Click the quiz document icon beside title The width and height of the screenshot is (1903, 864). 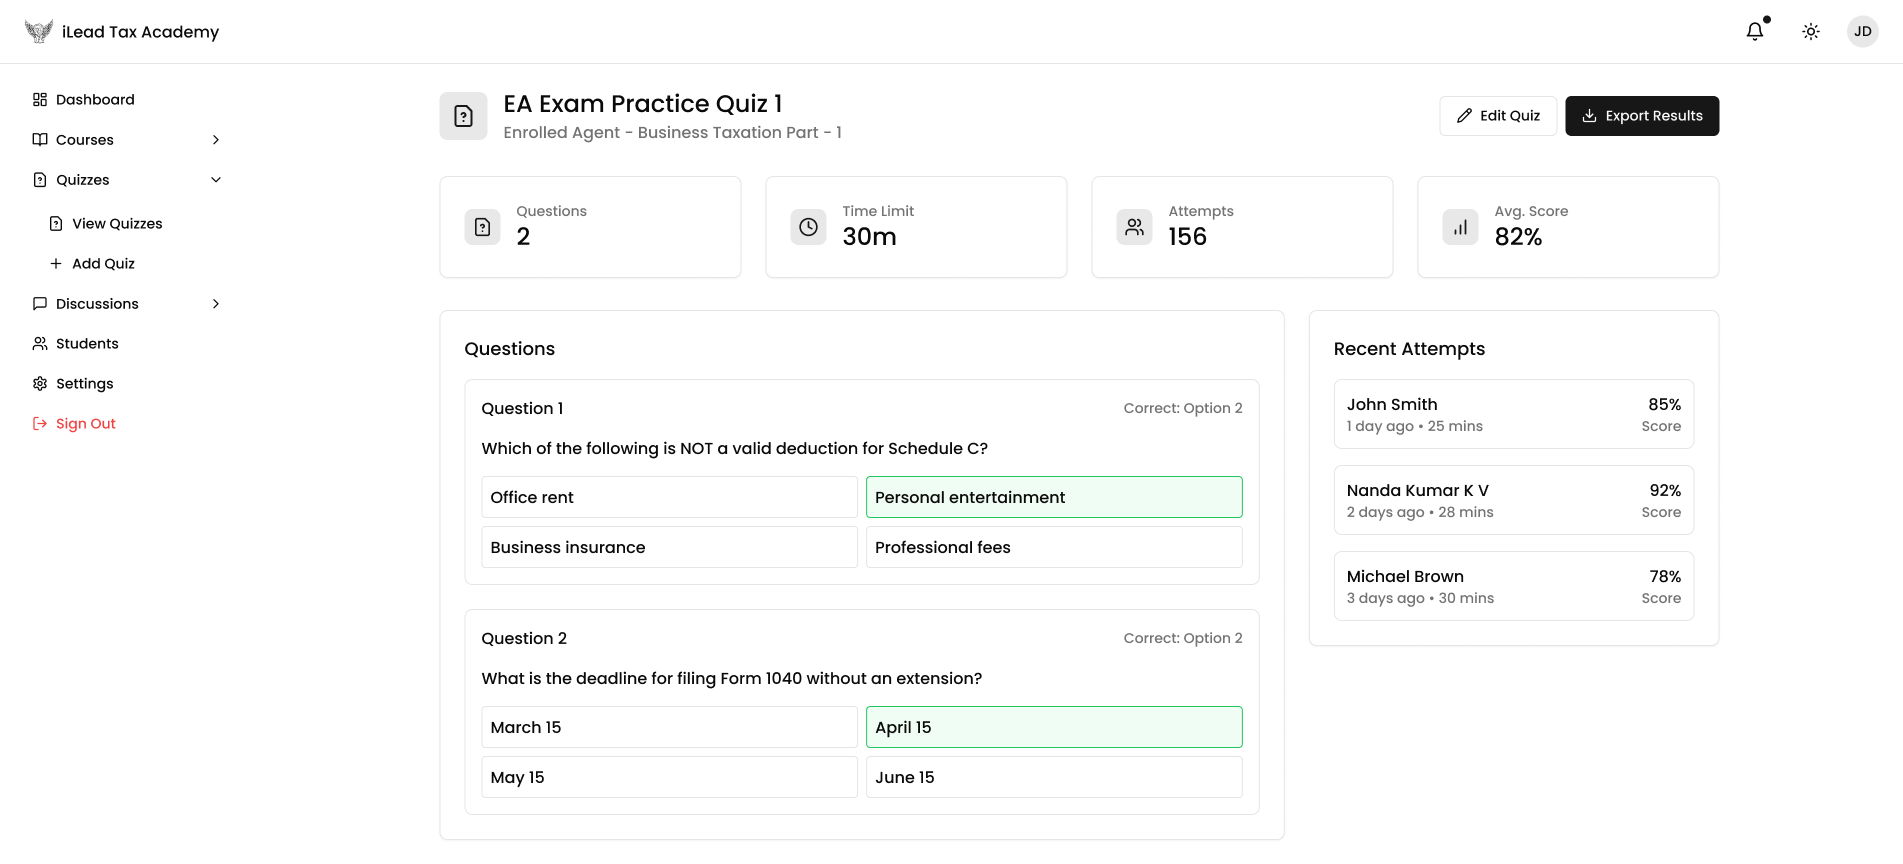[463, 116]
